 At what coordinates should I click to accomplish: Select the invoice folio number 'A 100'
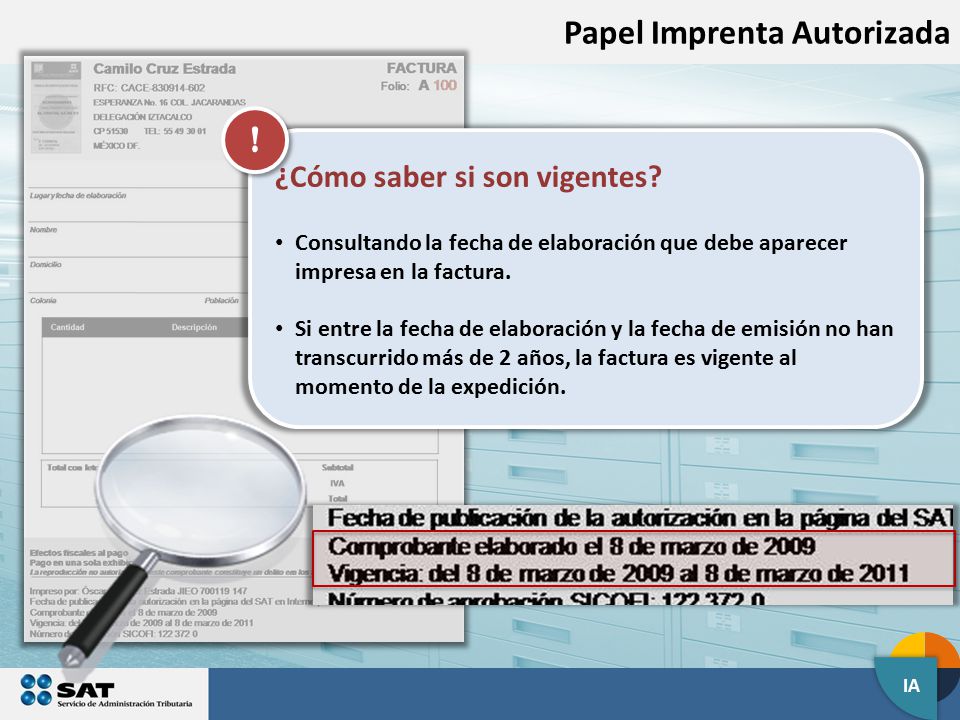pyautogui.click(x=438, y=86)
